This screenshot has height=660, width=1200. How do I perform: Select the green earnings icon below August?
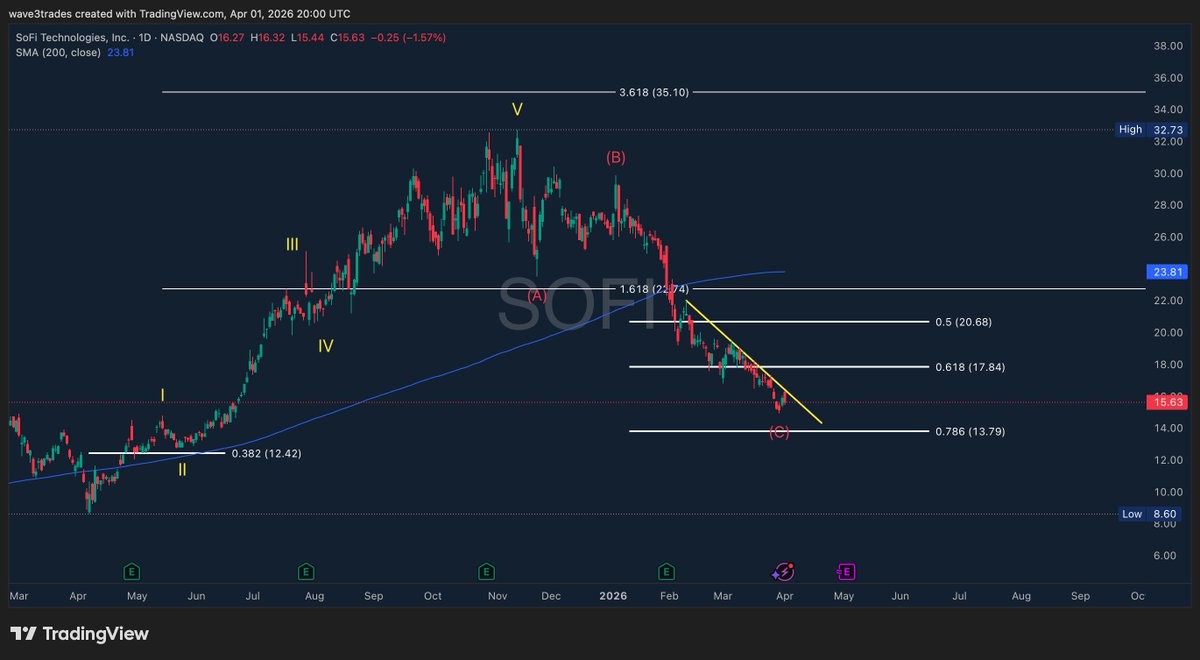[x=304, y=571]
